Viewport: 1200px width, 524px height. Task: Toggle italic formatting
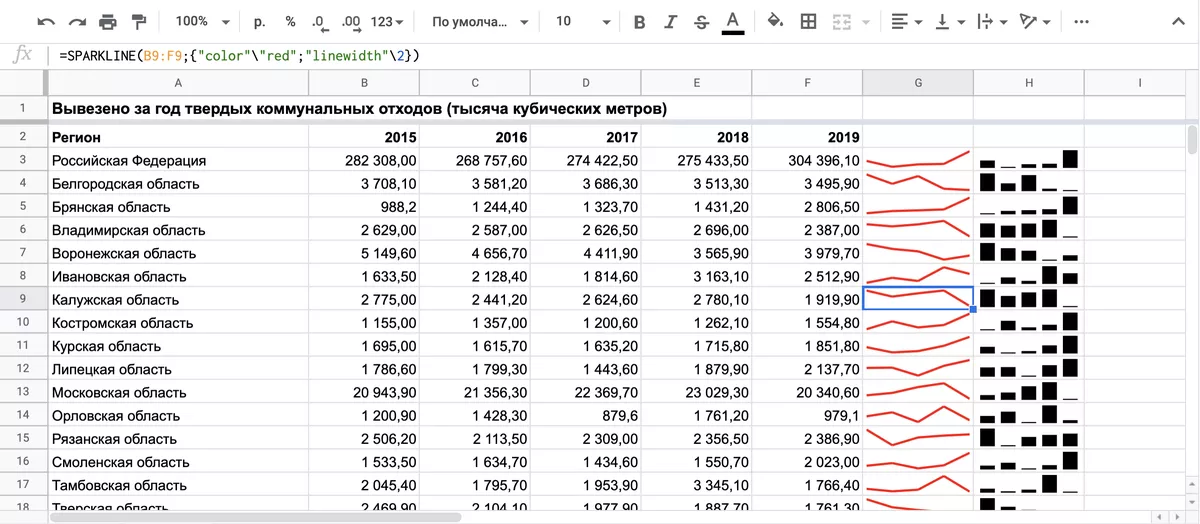pos(670,21)
